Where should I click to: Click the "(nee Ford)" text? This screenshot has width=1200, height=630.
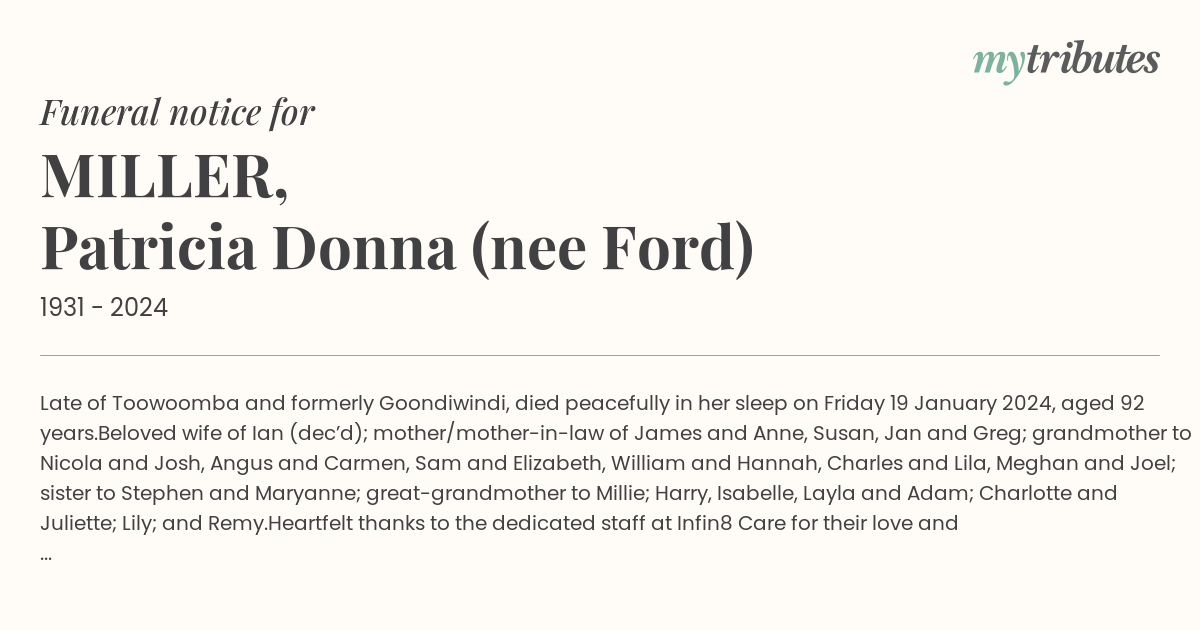[x=612, y=249]
